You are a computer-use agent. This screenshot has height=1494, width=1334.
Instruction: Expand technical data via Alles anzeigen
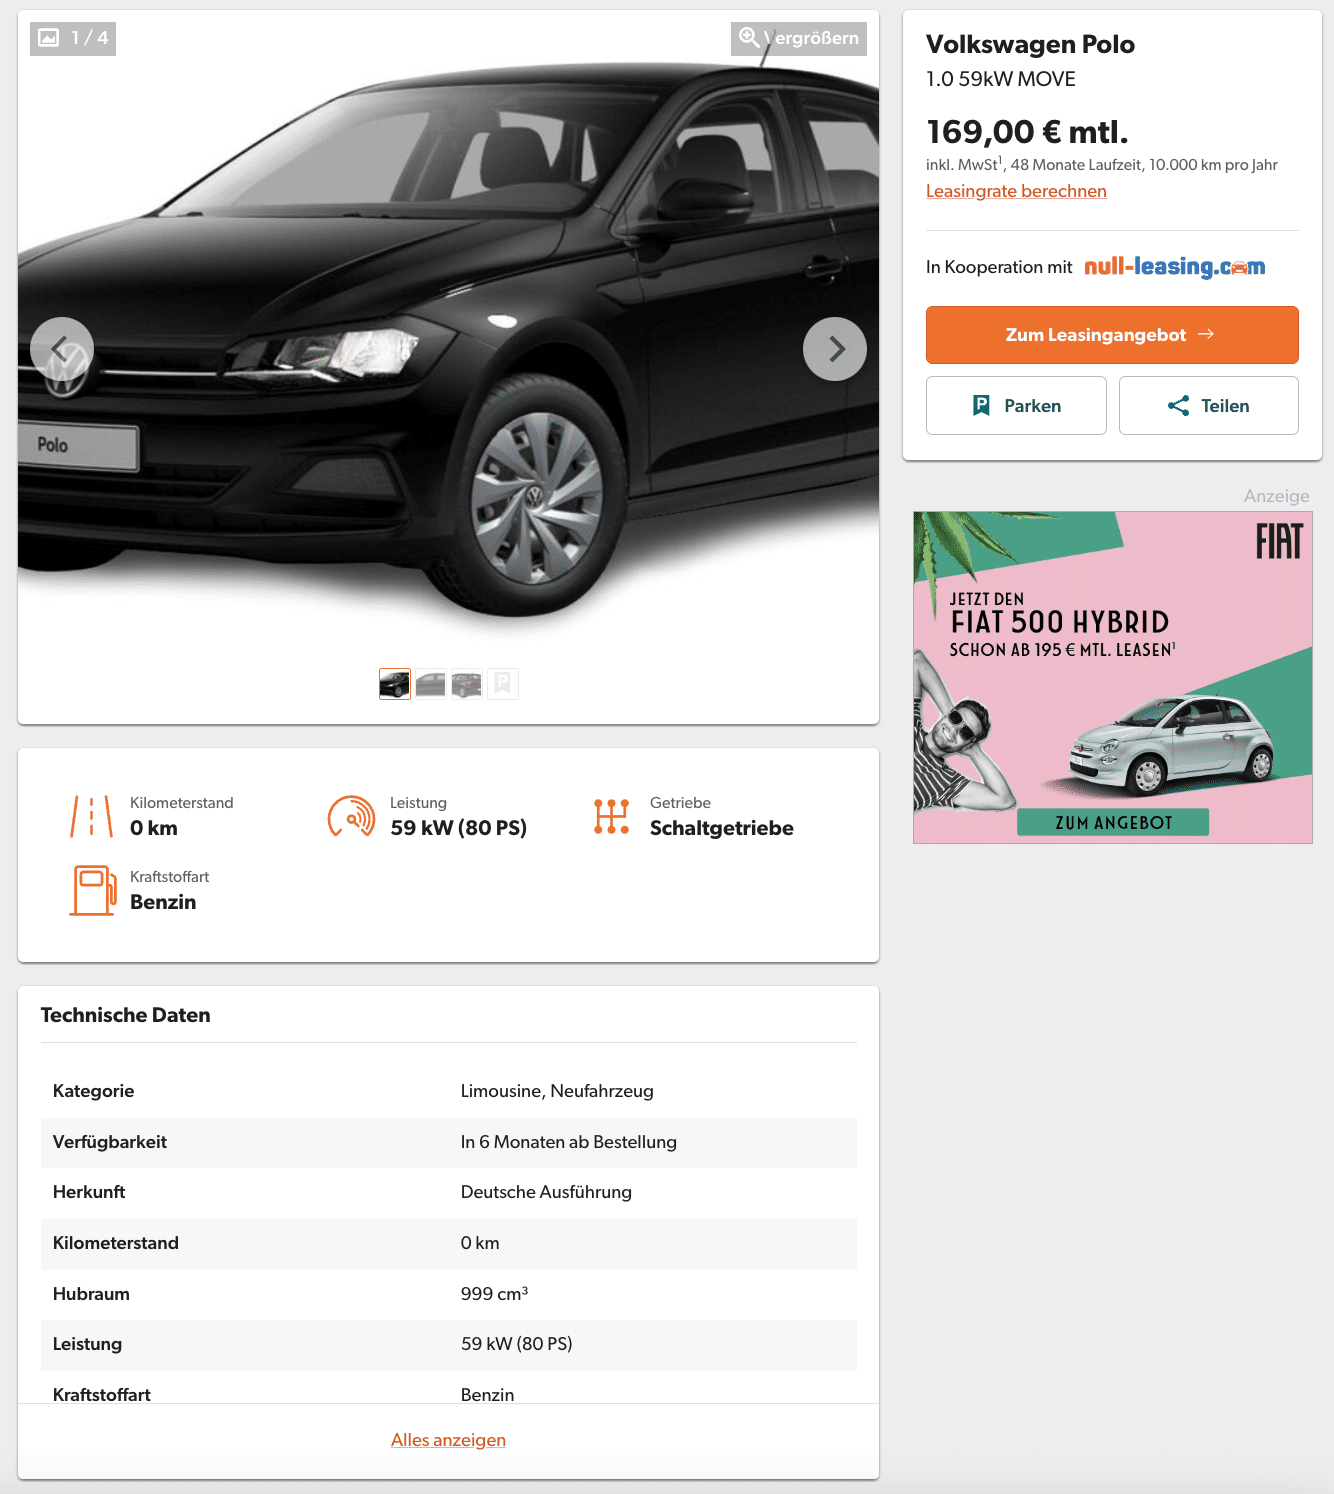(448, 1440)
